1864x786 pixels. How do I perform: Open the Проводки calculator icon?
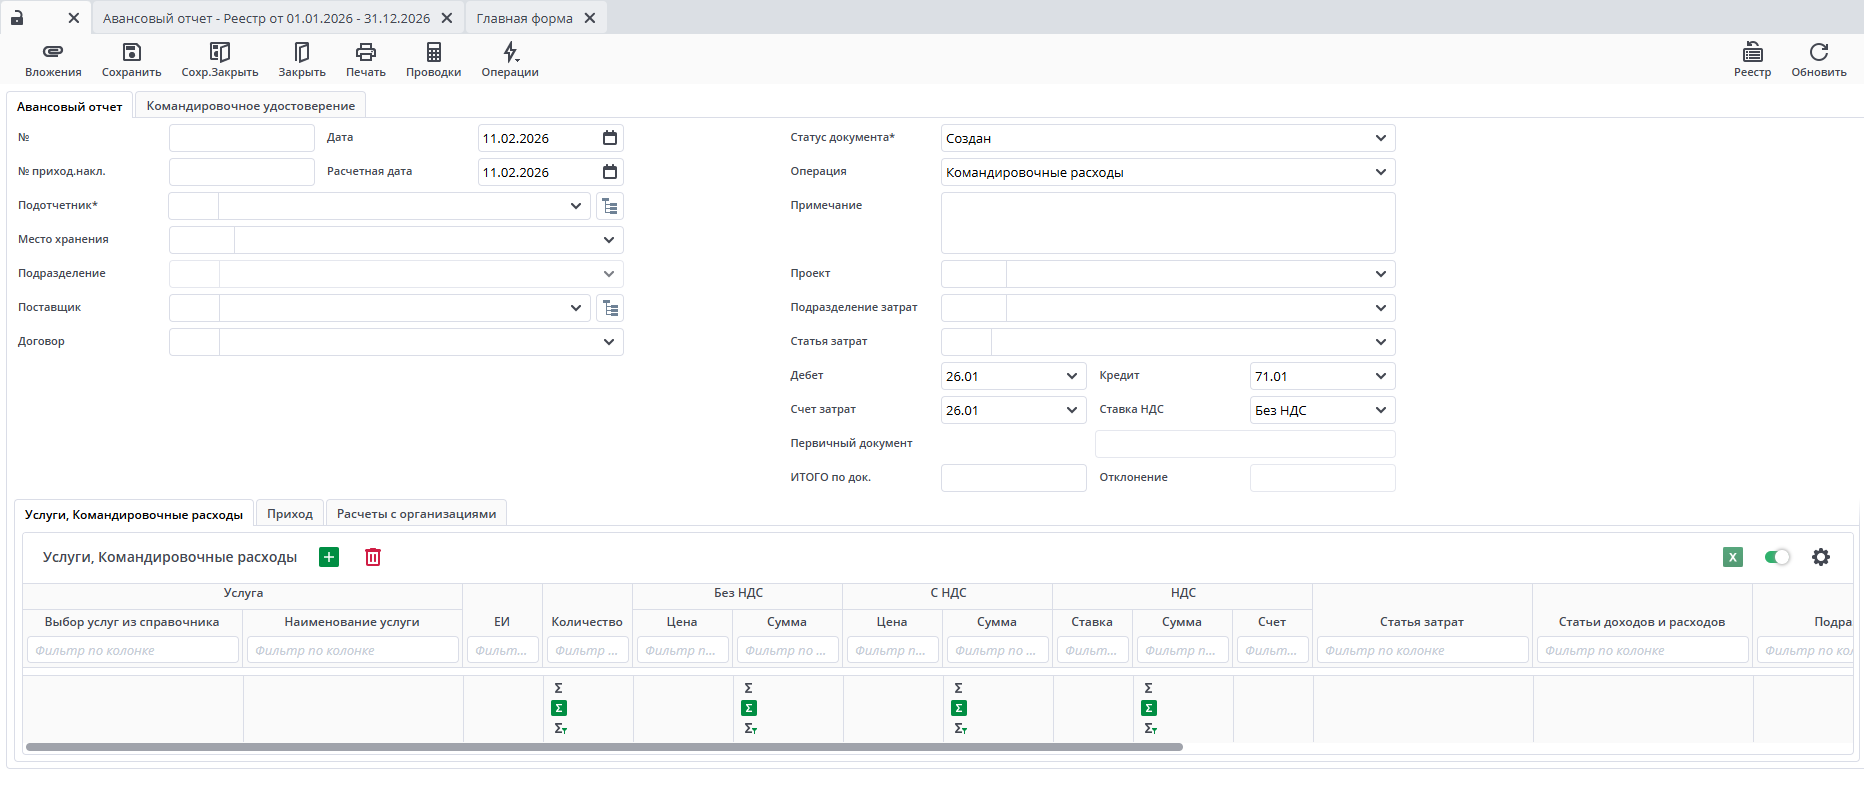pyautogui.click(x=433, y=52)
